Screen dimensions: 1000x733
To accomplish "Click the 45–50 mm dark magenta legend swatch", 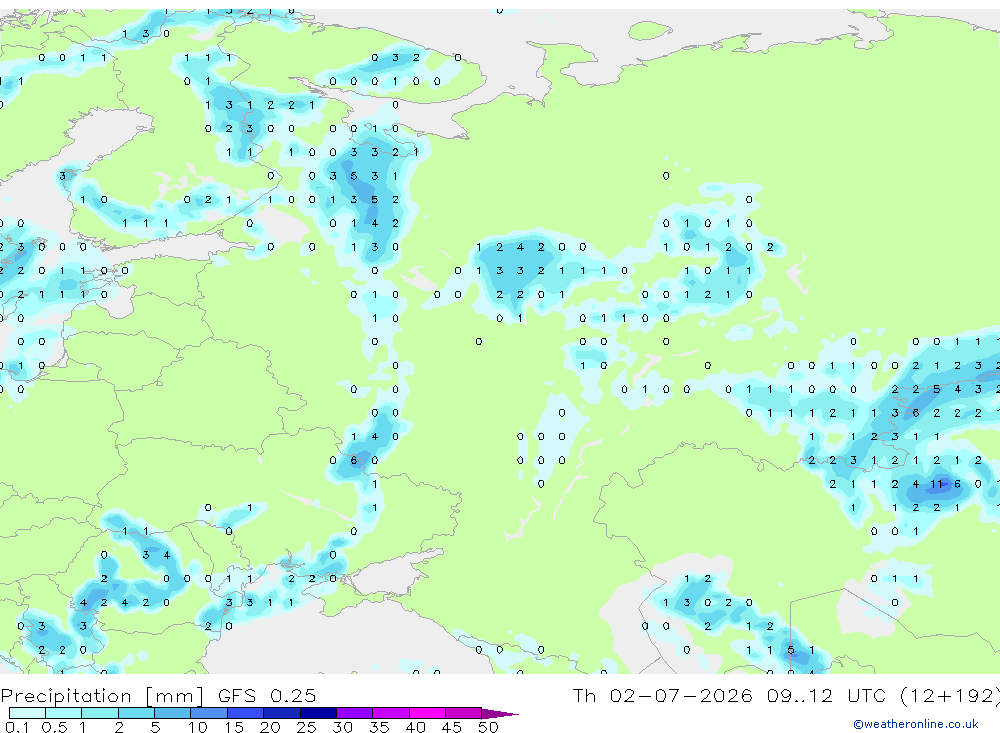I will pyautogui.click(x=464, y=713).
